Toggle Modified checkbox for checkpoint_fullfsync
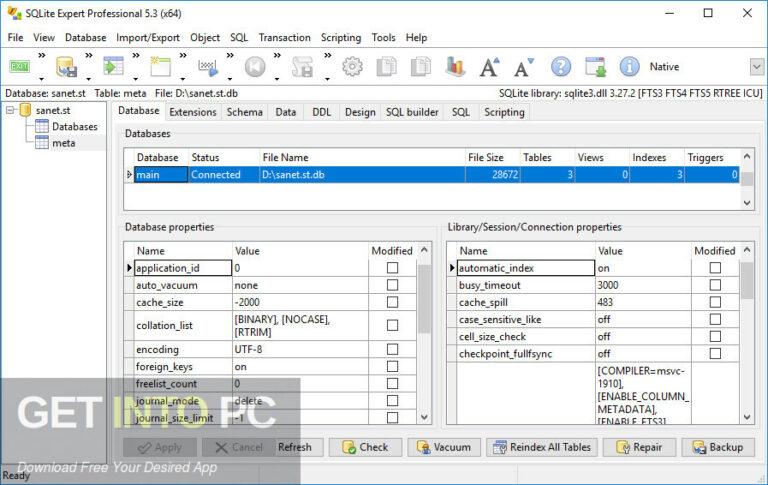The width and height of the screenshot is (768, 485). (715, 353)
